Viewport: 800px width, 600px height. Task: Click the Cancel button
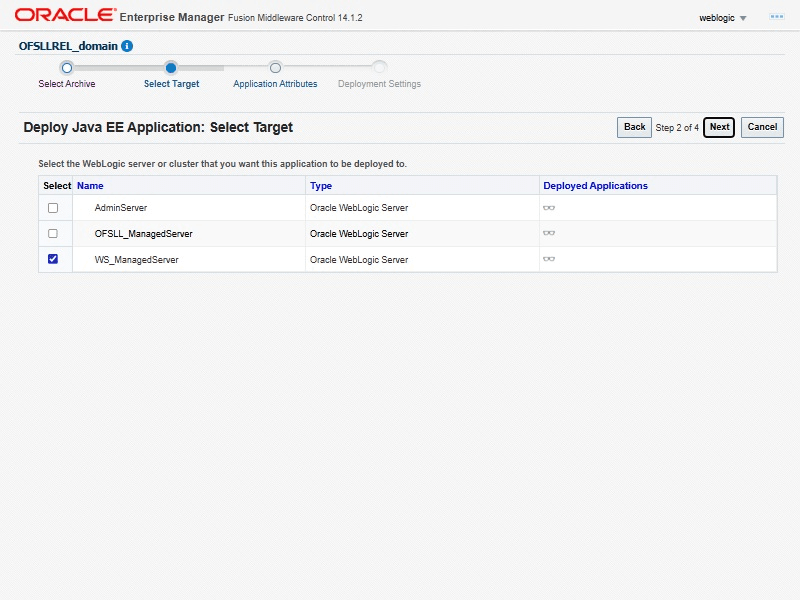pos(762,127)
